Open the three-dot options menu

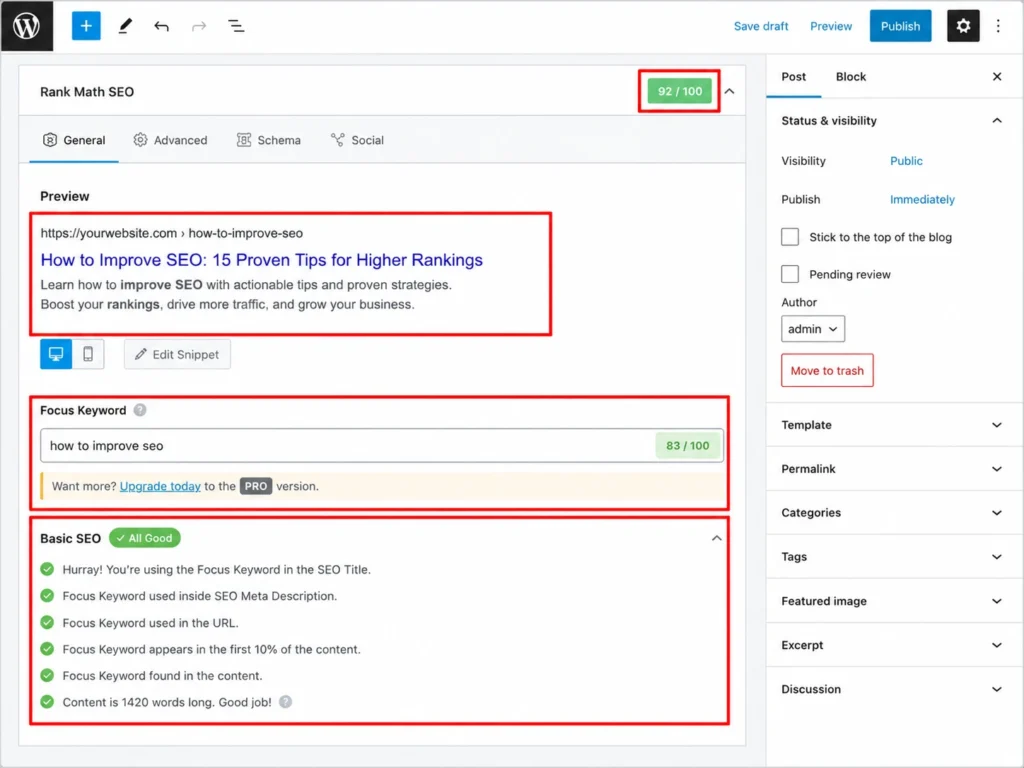[x=998, y=26]
